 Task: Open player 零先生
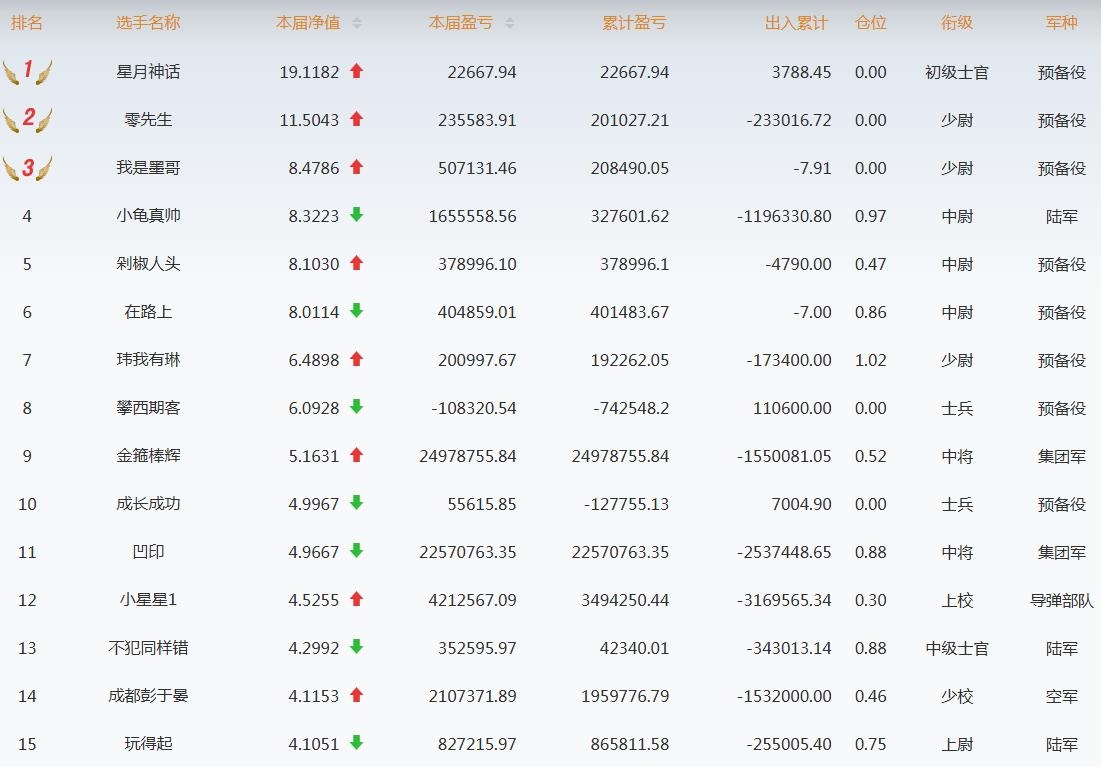coord(148,119)
